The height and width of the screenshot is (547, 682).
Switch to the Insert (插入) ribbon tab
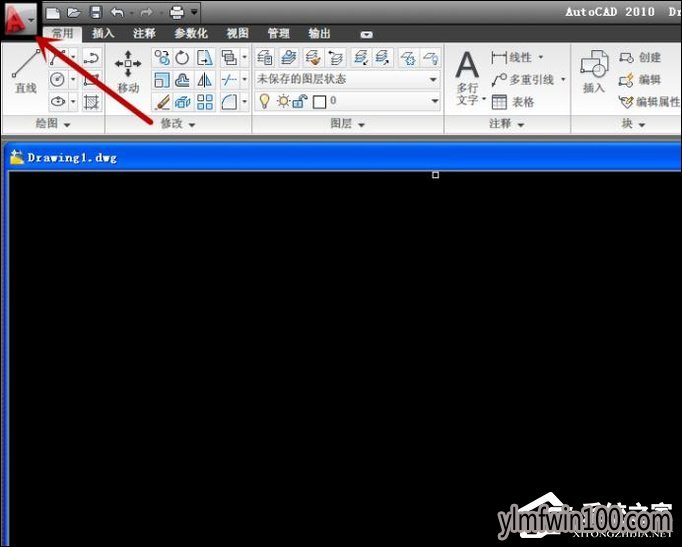pos(103,33)
